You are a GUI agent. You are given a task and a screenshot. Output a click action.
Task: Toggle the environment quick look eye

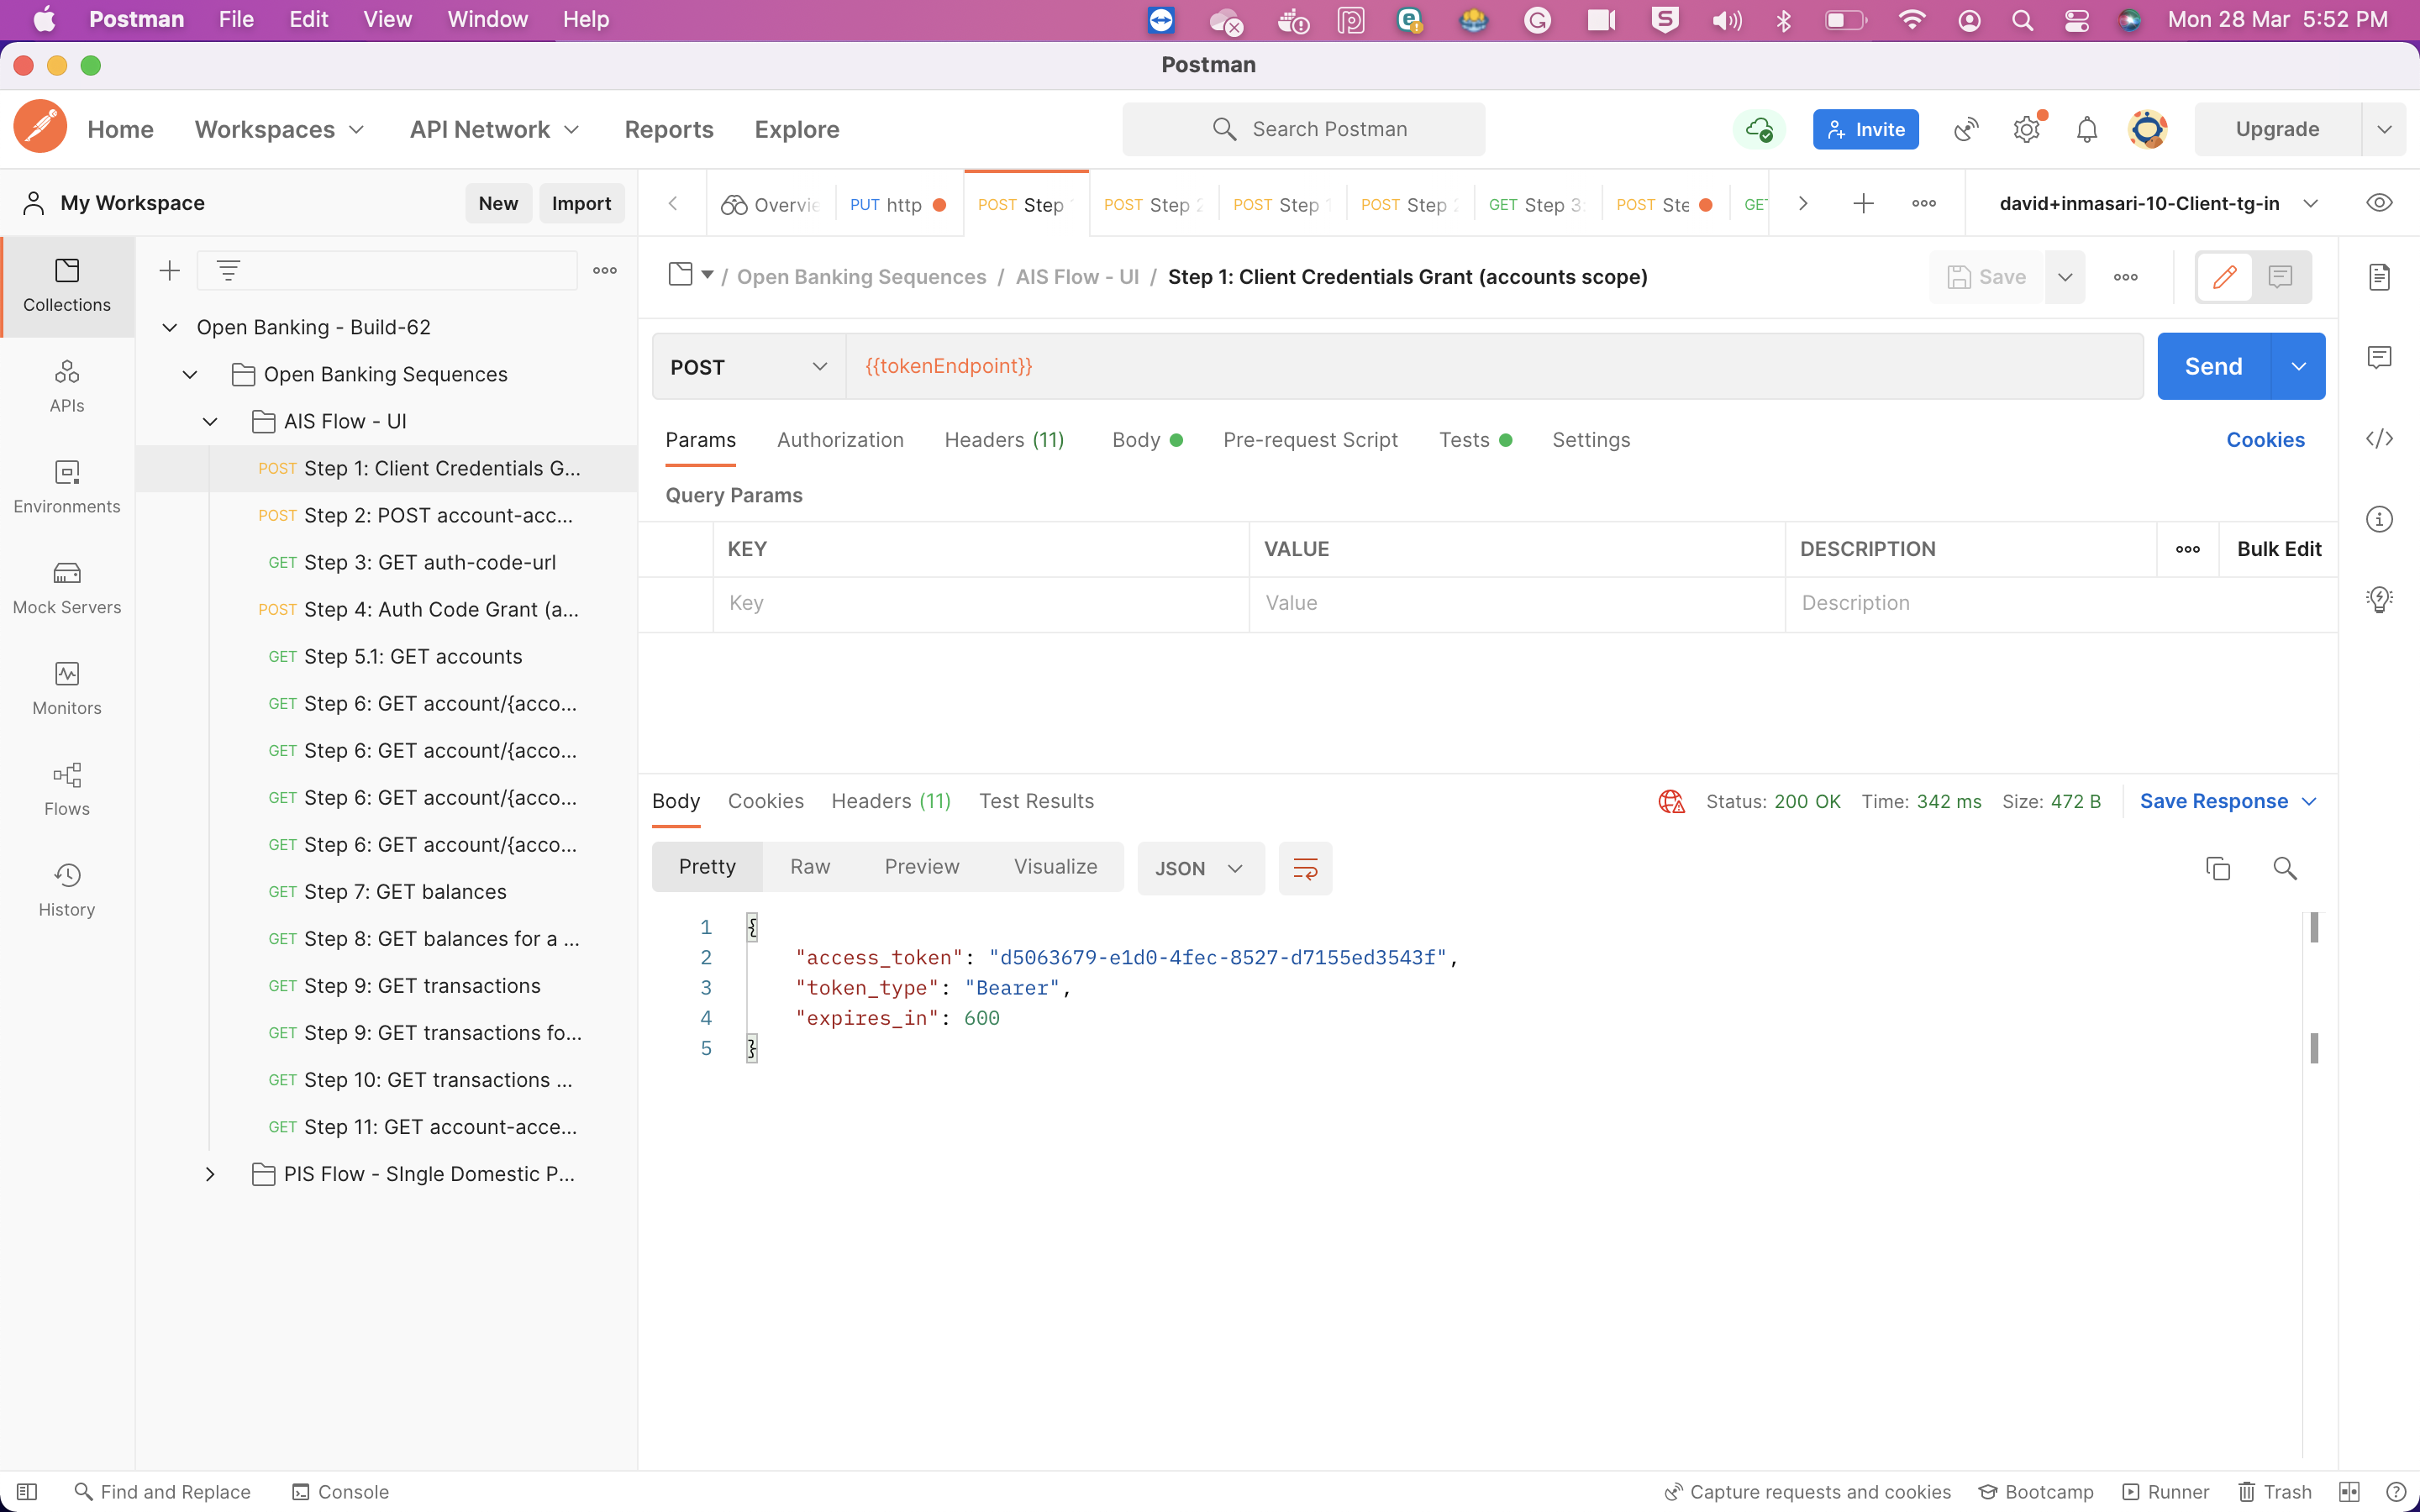click(x=2379, y=203)
